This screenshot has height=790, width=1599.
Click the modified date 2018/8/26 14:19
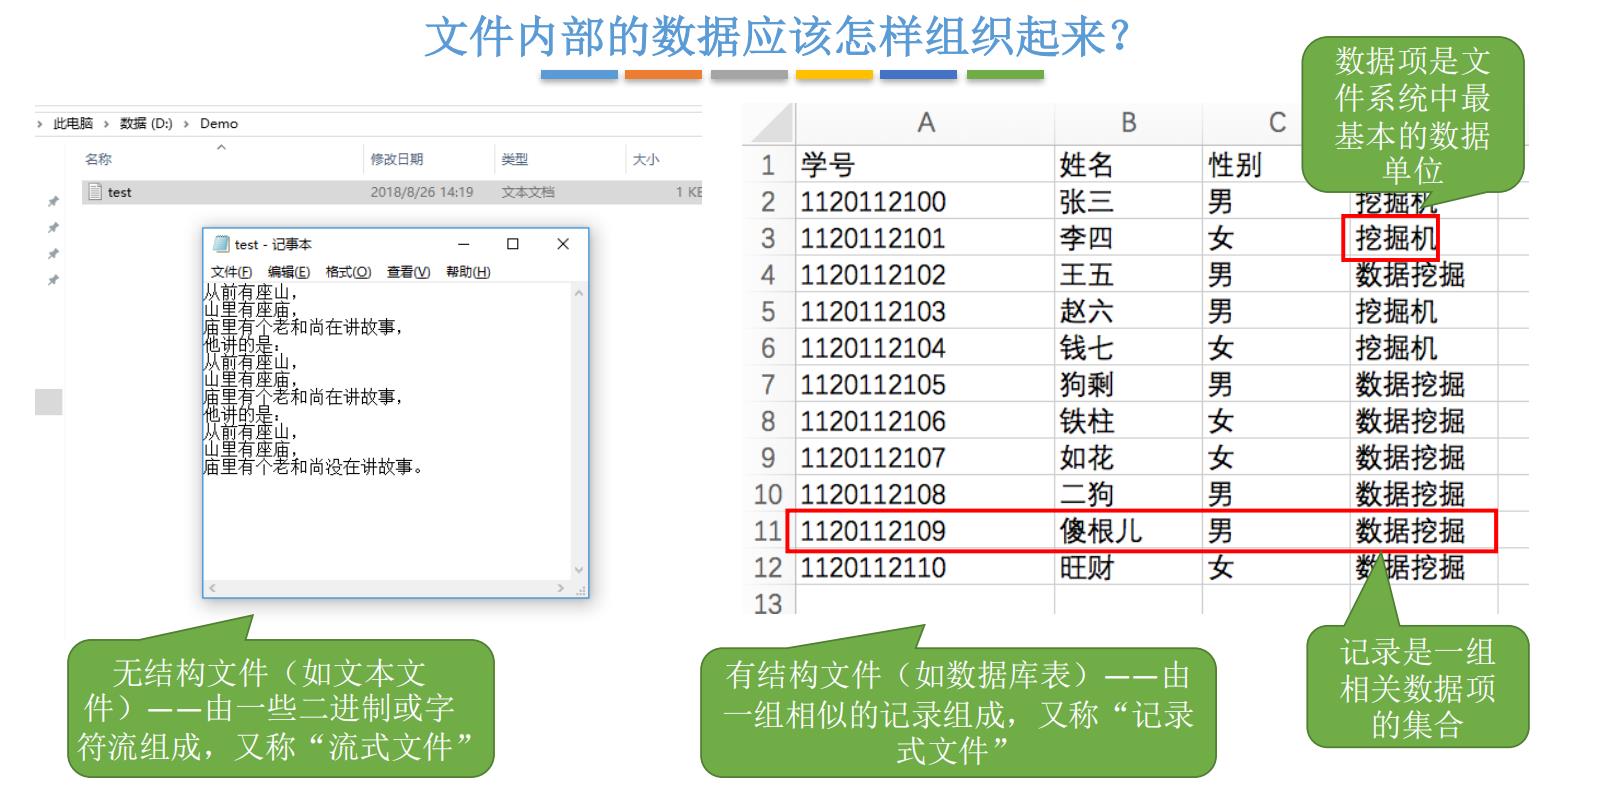tap(421, 192)
